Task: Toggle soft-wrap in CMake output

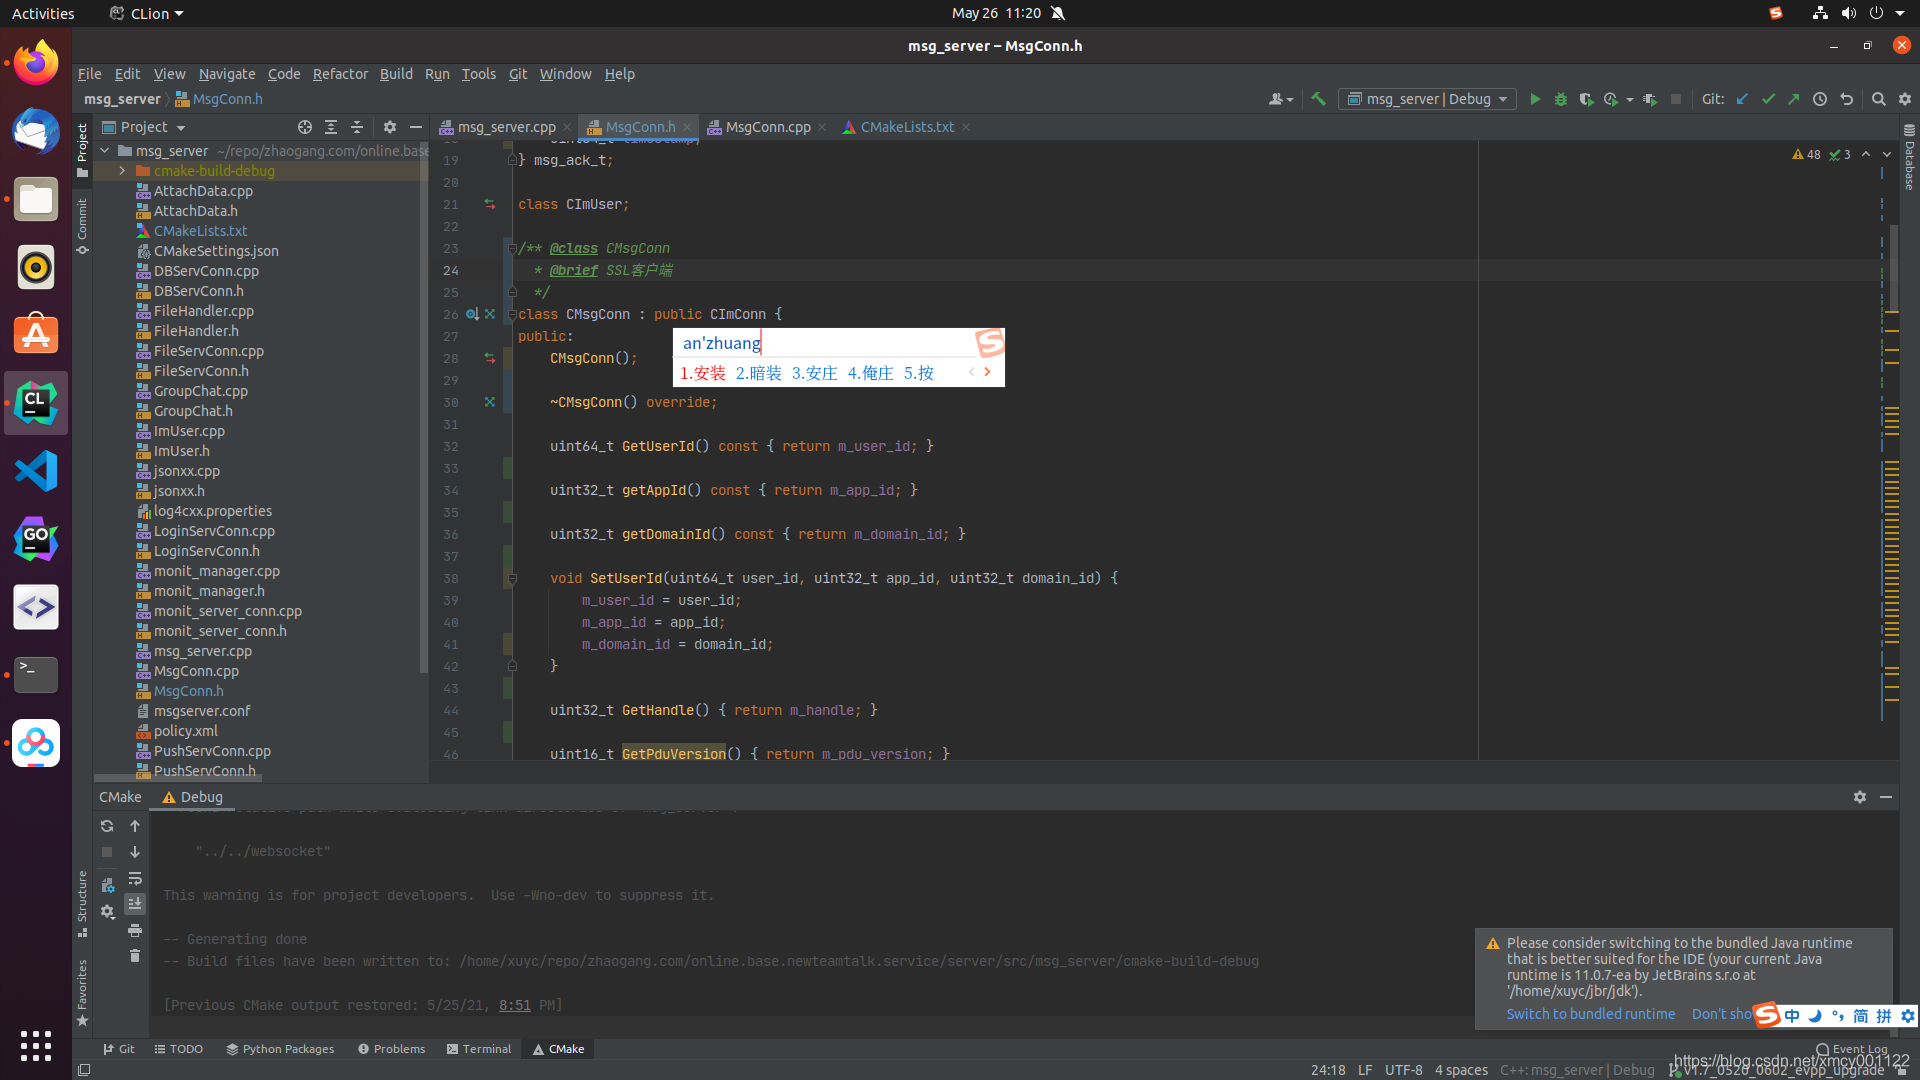Action: coord(135,878)
